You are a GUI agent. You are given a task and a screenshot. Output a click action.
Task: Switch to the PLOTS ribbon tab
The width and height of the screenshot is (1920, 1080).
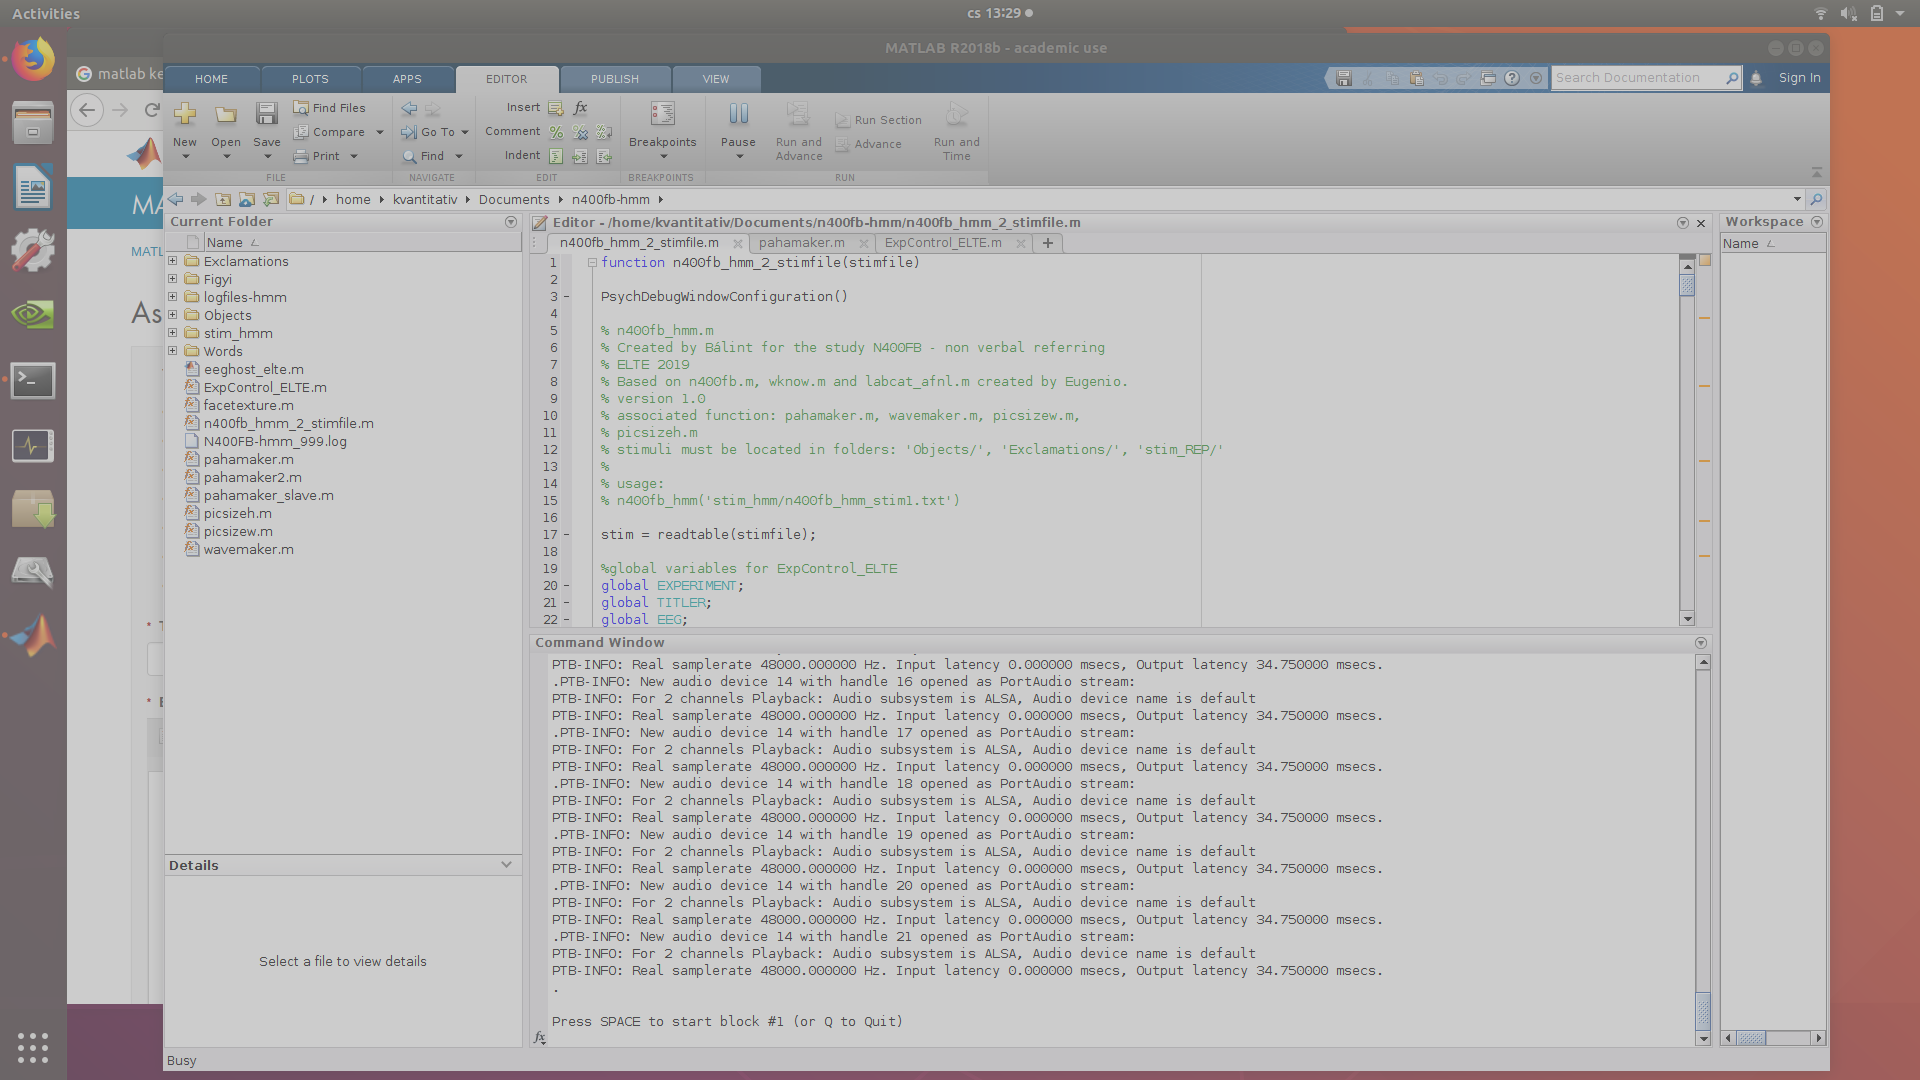[x=310, y=79]
